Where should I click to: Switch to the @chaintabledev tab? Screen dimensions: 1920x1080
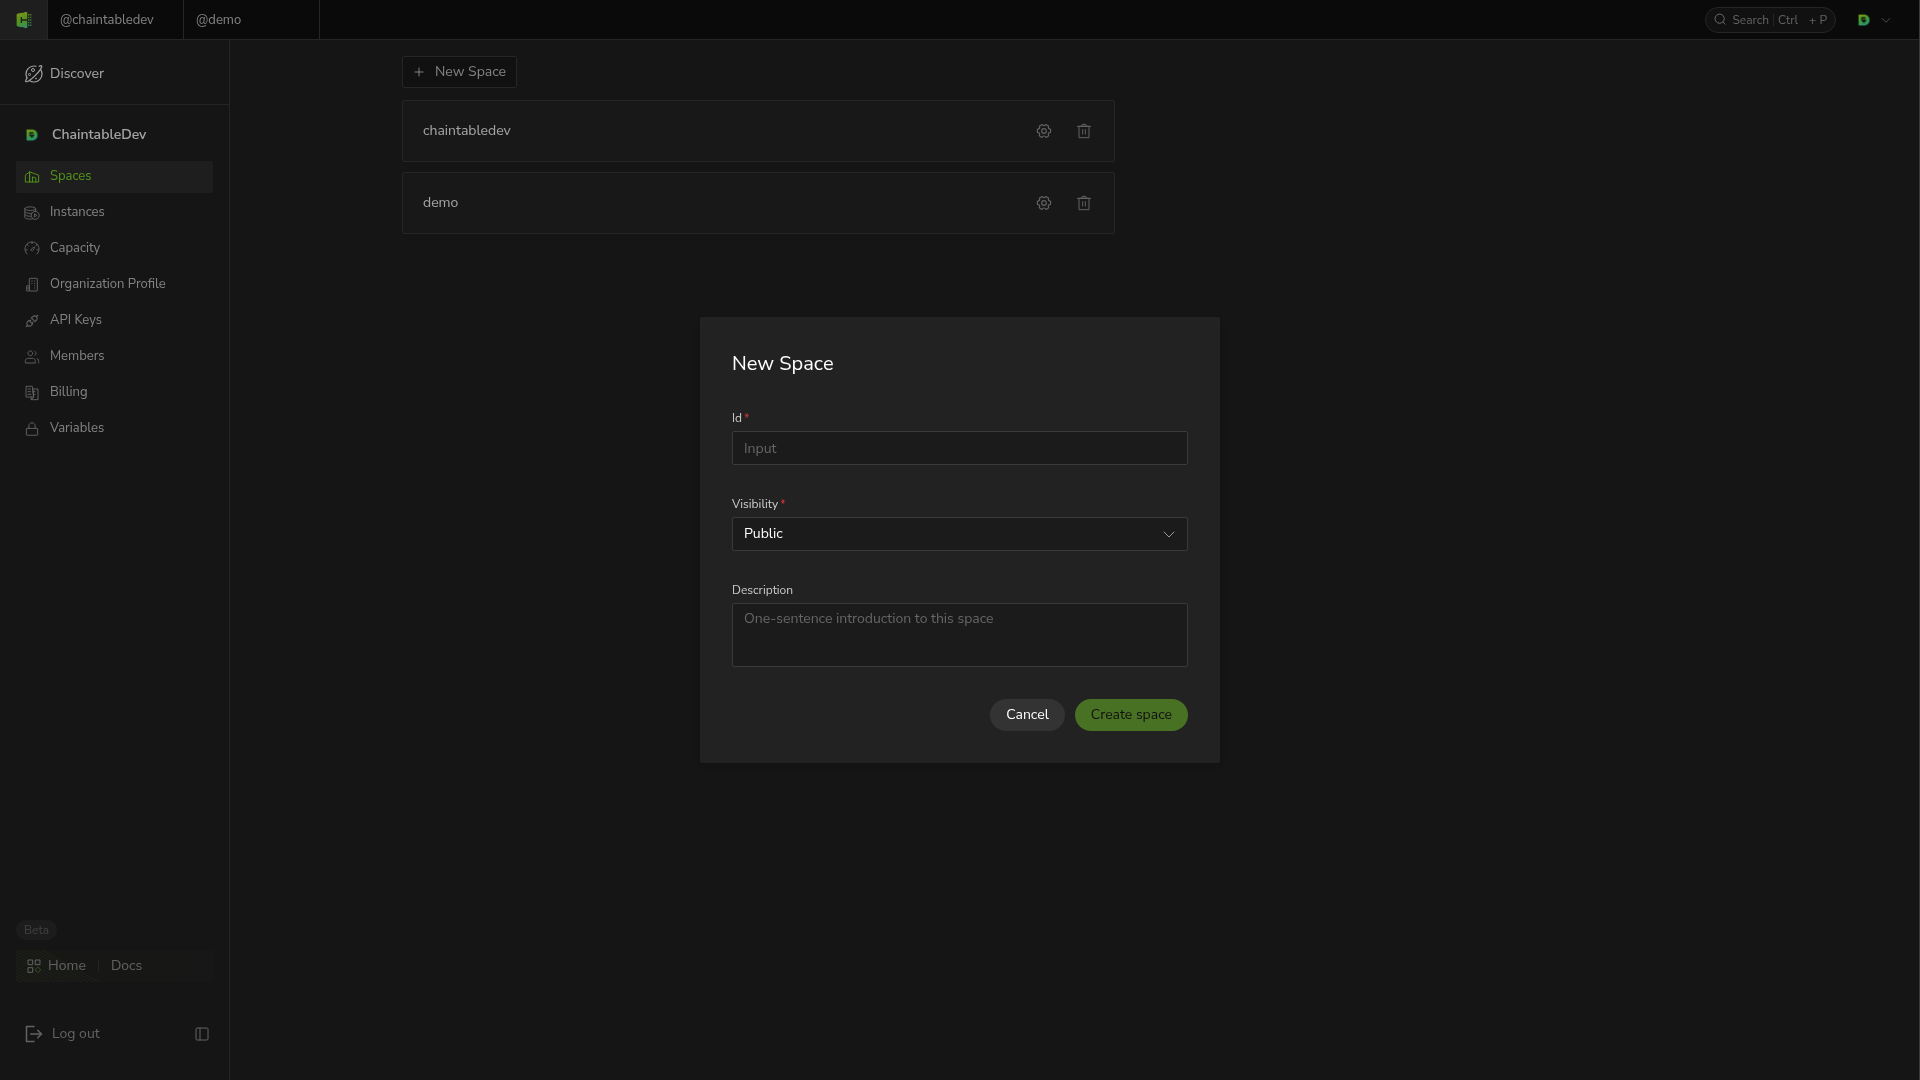point(115,20)
